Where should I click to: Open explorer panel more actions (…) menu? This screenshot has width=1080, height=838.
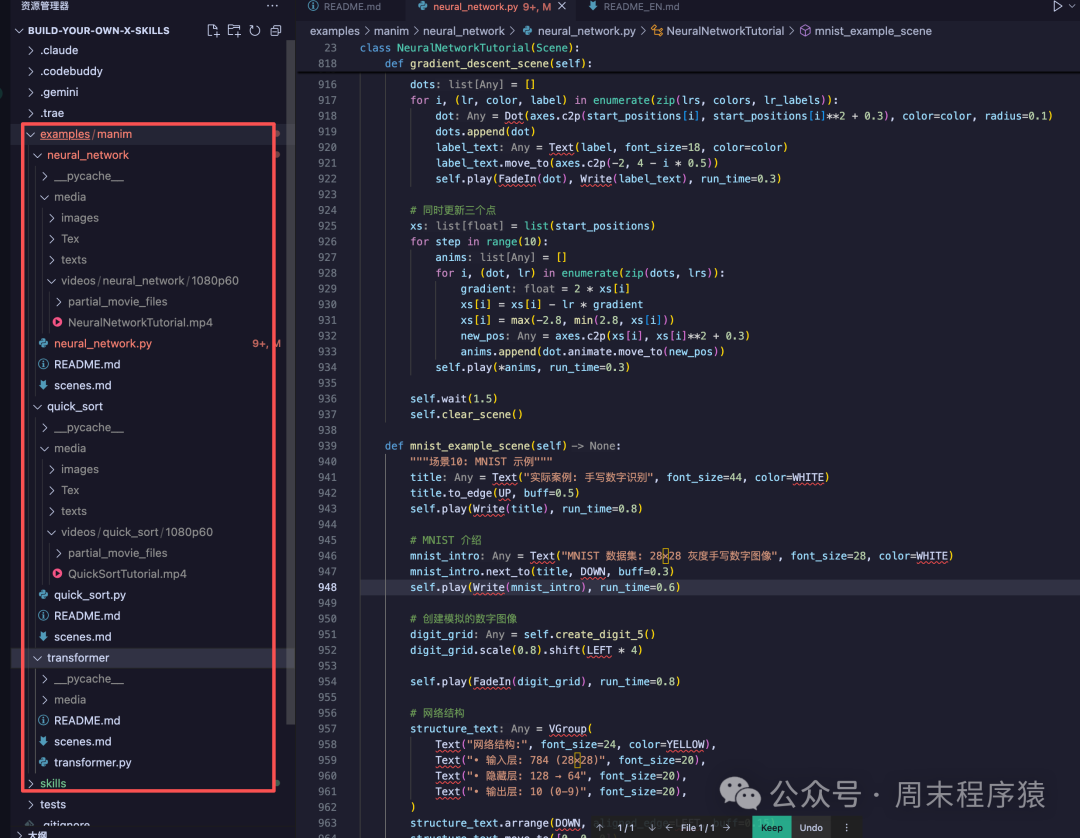click(x=272, y=6)
